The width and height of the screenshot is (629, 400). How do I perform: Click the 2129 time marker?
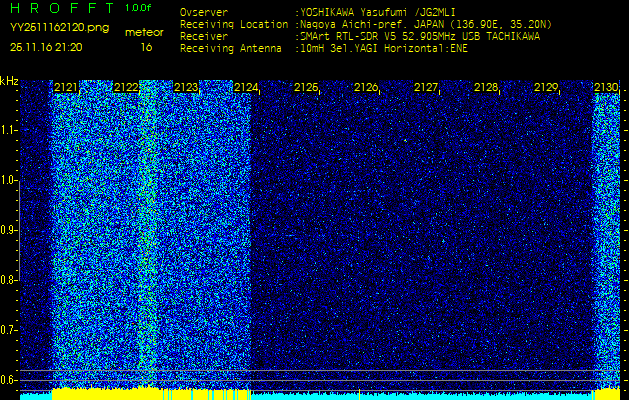(546, 87)
